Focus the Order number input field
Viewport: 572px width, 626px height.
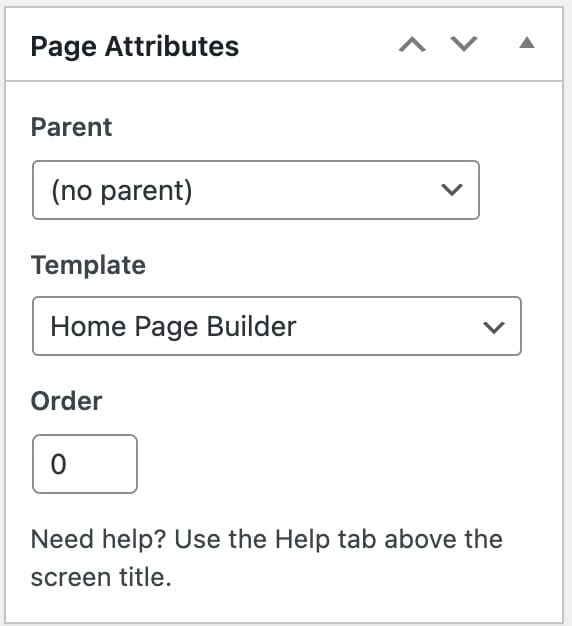click(x=85, y=464)
